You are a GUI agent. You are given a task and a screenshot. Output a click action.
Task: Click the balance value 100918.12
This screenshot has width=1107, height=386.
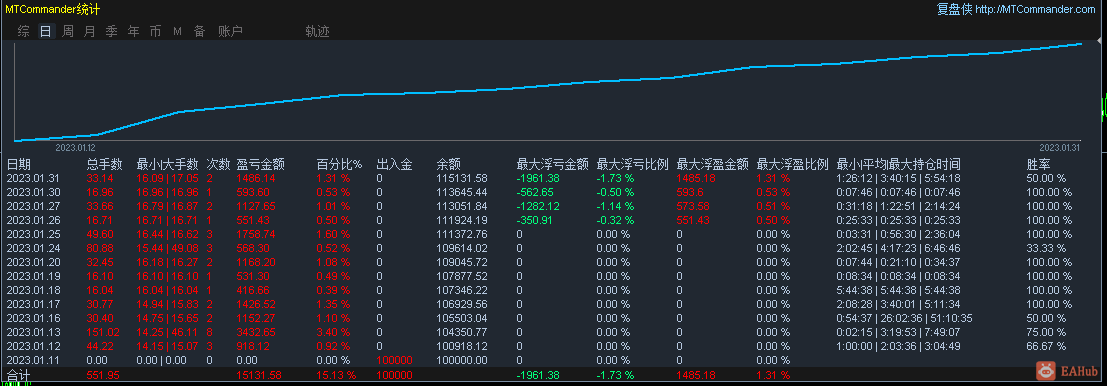coord(462,346)
